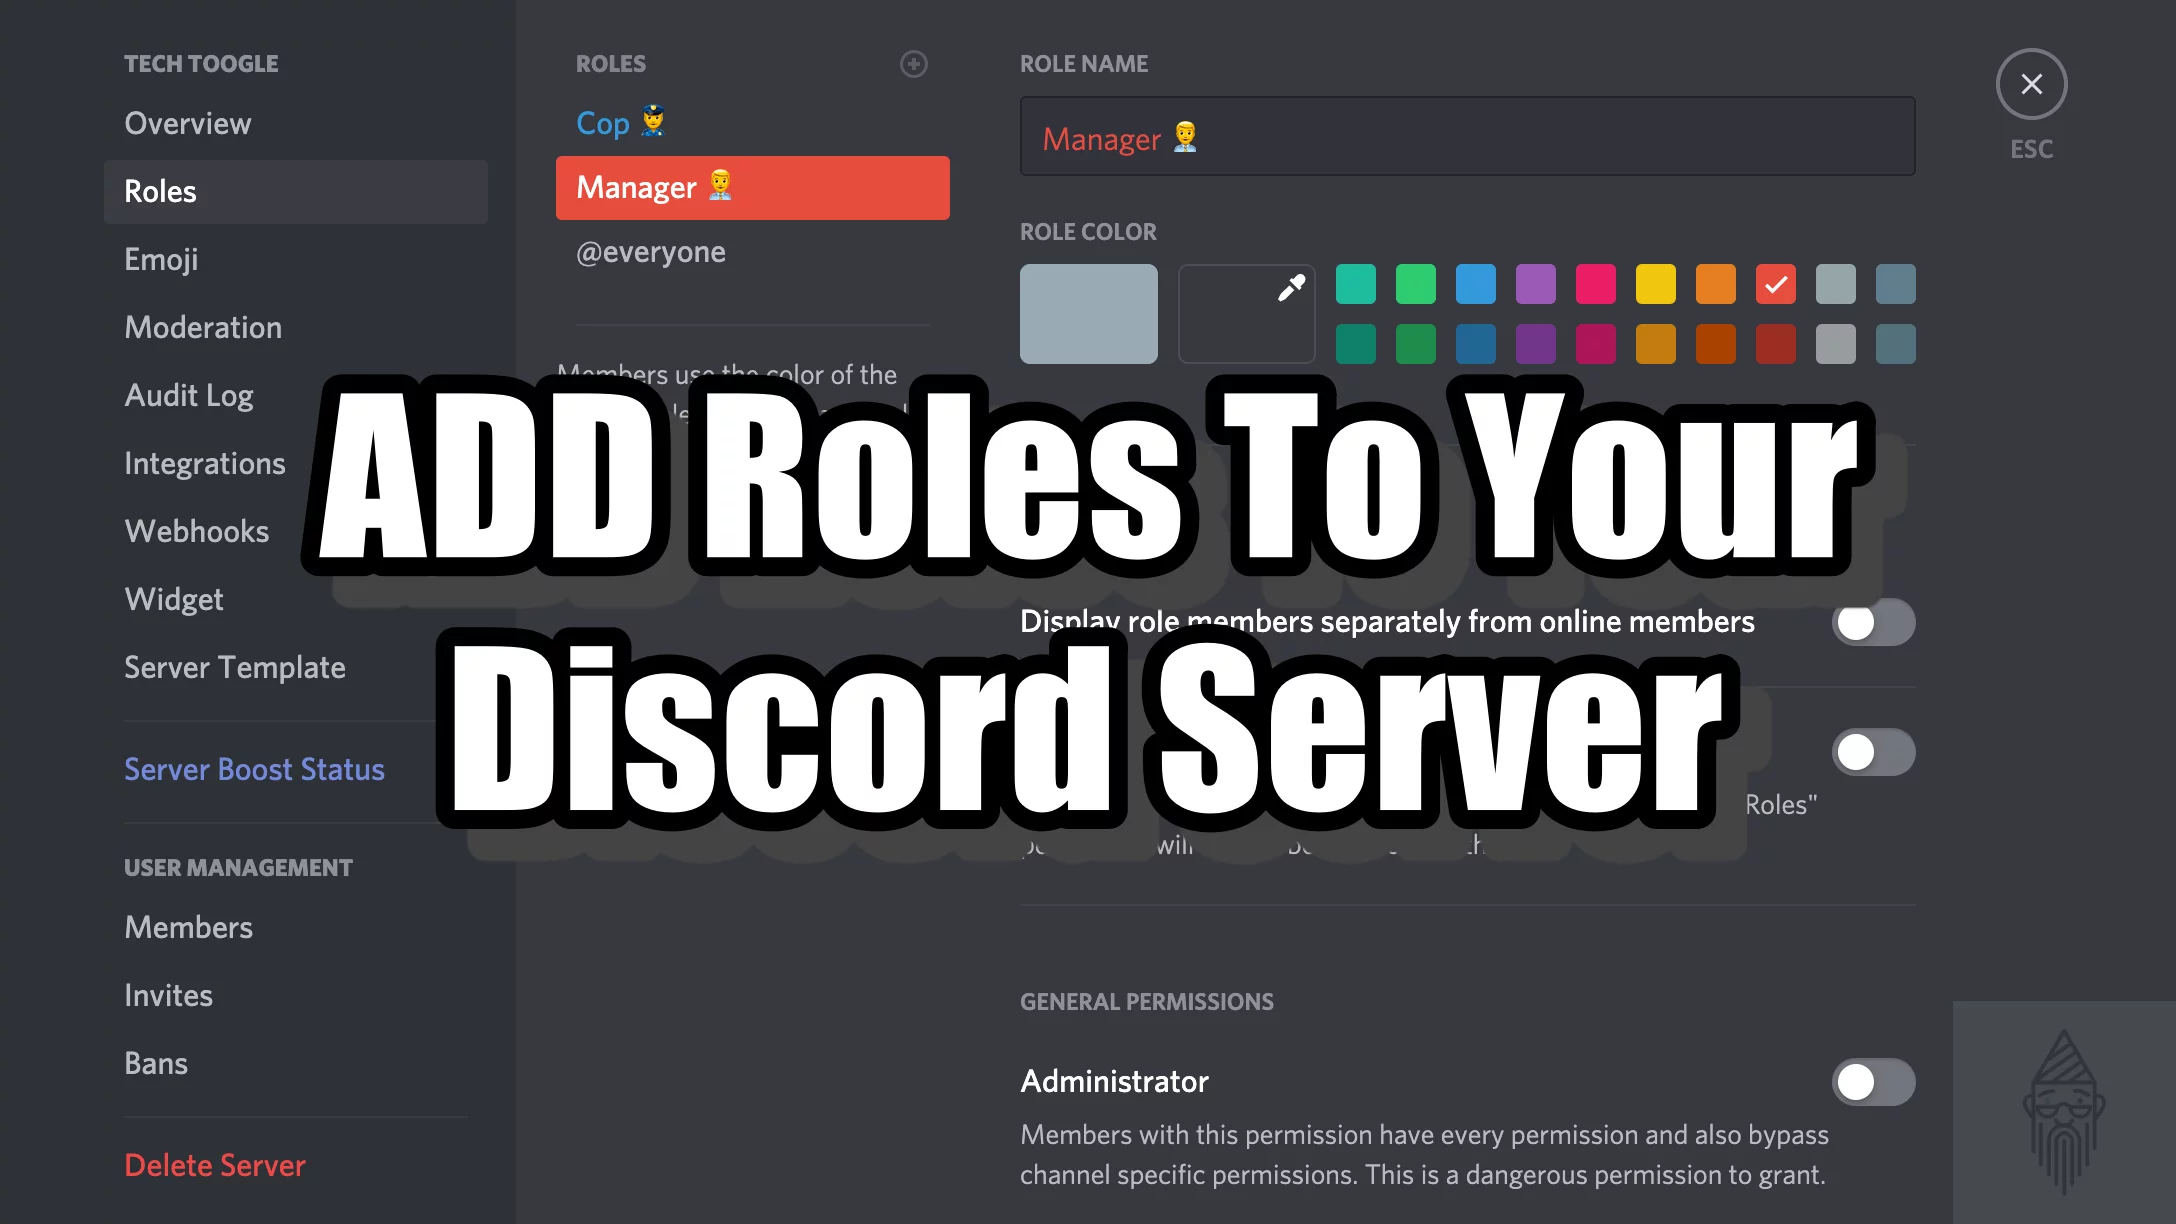Image resolution: width=2176 pixels, height=1224 pixels.
Task: Toggle the second unnamed role setting
Action: pyautogui.click(x=1874, y=753)
